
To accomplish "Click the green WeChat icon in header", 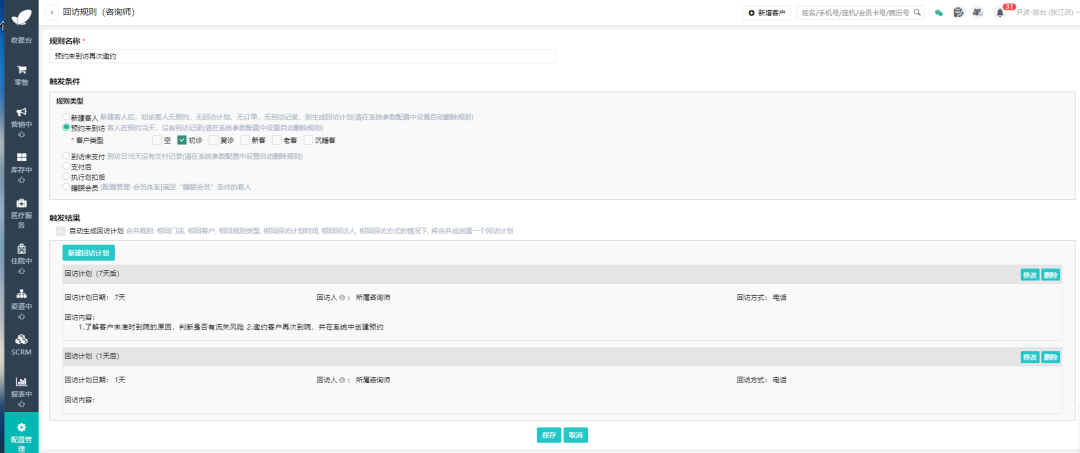I will pyautogui.click(x=938, y=12).
